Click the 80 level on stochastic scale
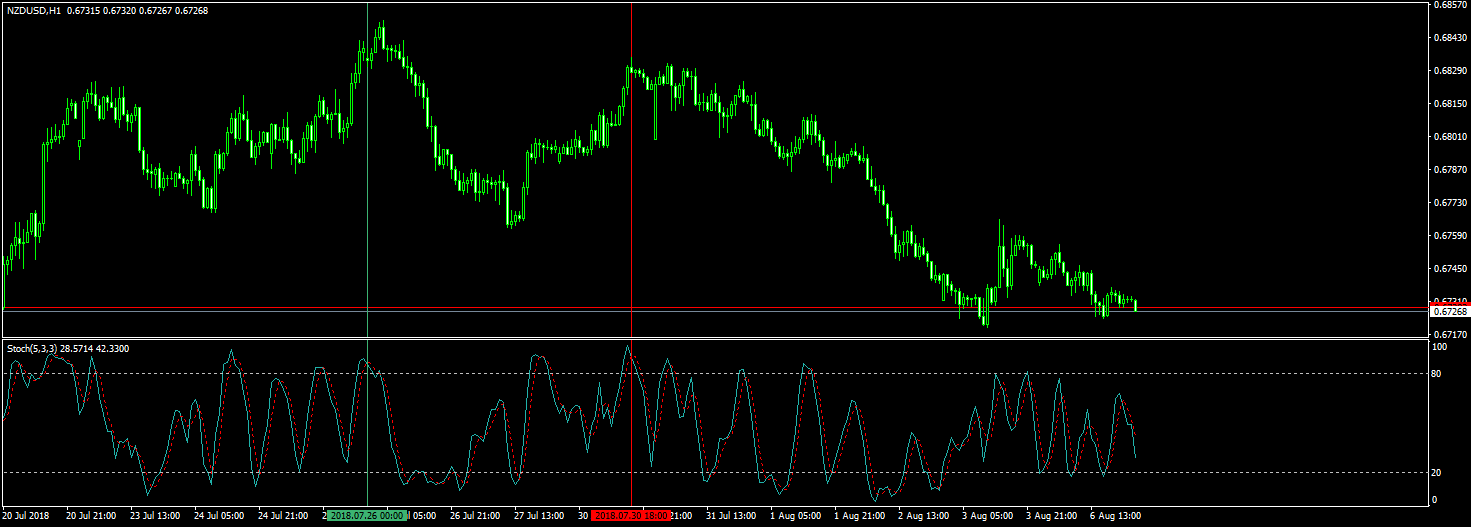 (x=1439, y=374)
